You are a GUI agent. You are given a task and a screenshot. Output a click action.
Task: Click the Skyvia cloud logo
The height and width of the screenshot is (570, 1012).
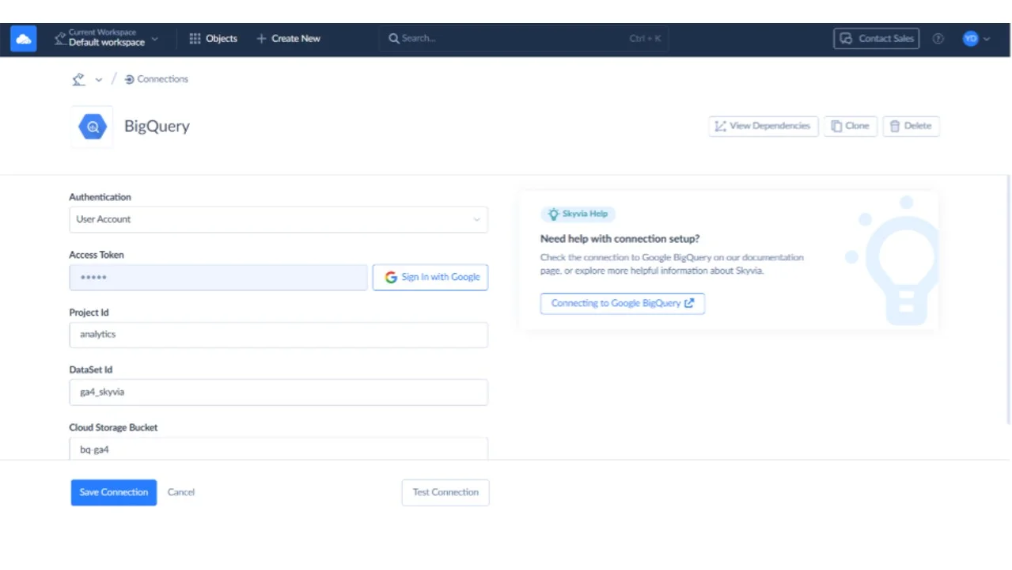coord(23,39)
